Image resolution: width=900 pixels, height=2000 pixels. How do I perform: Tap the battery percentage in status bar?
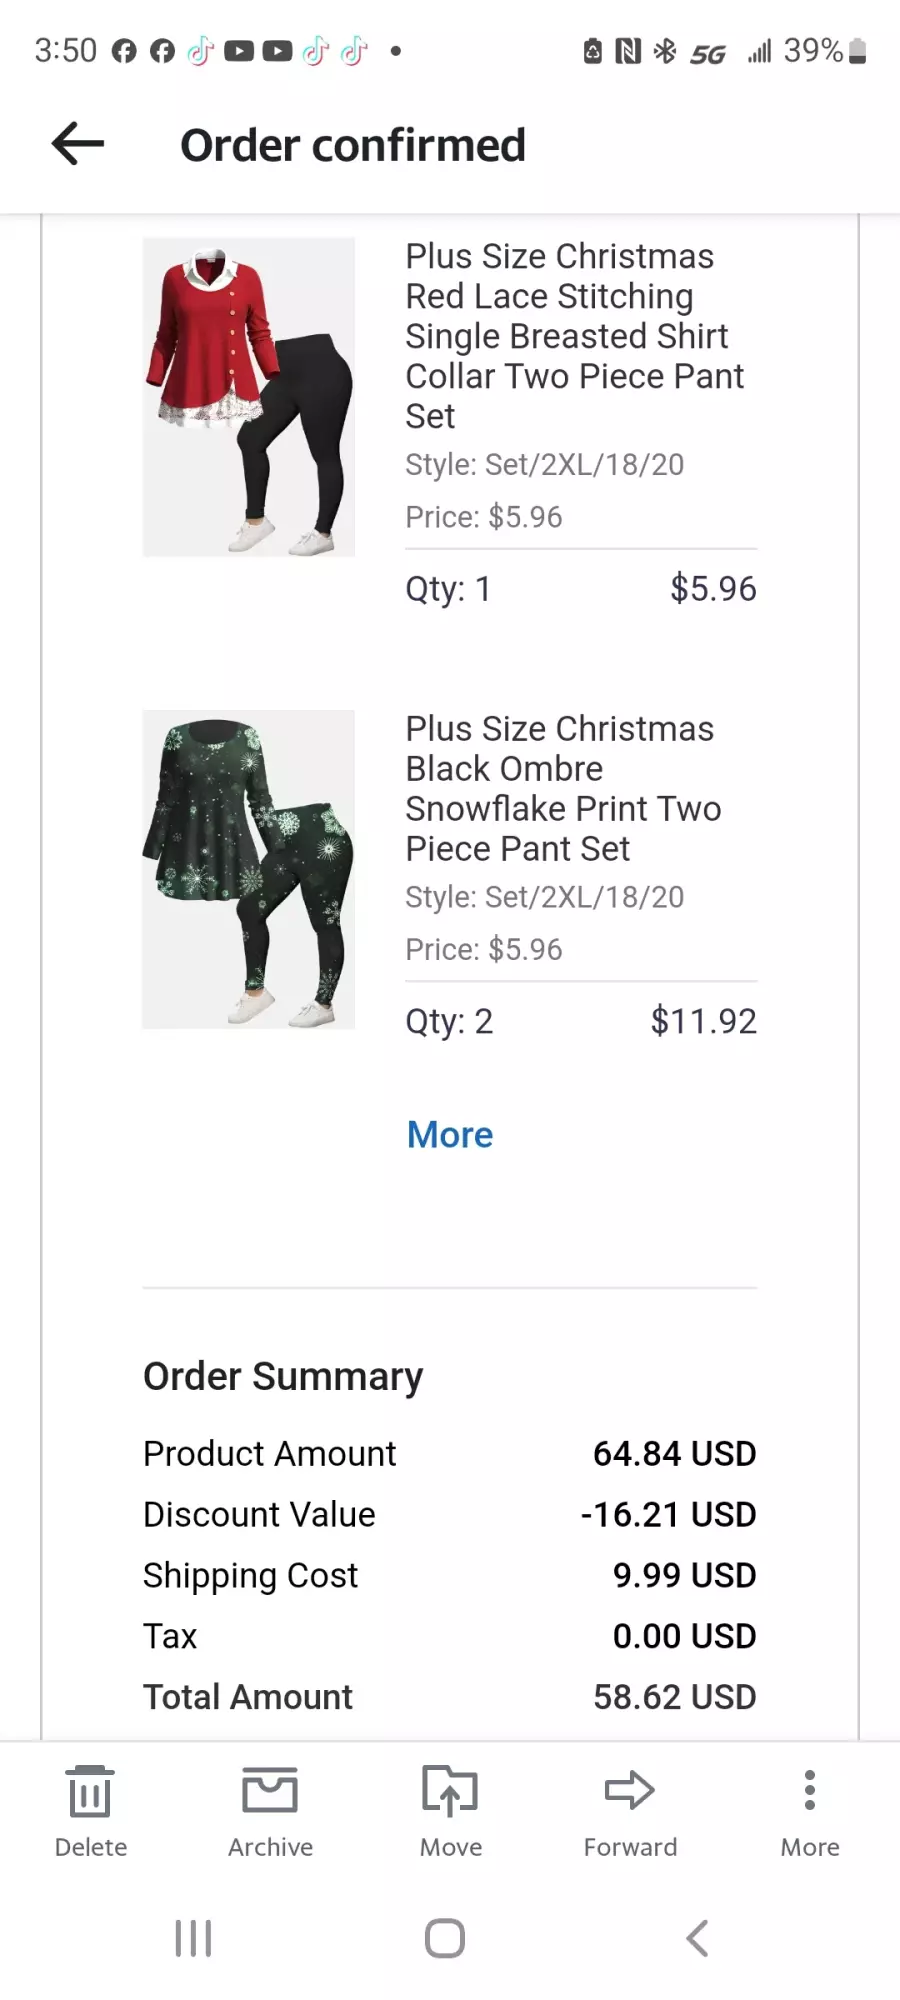point(813,50)
